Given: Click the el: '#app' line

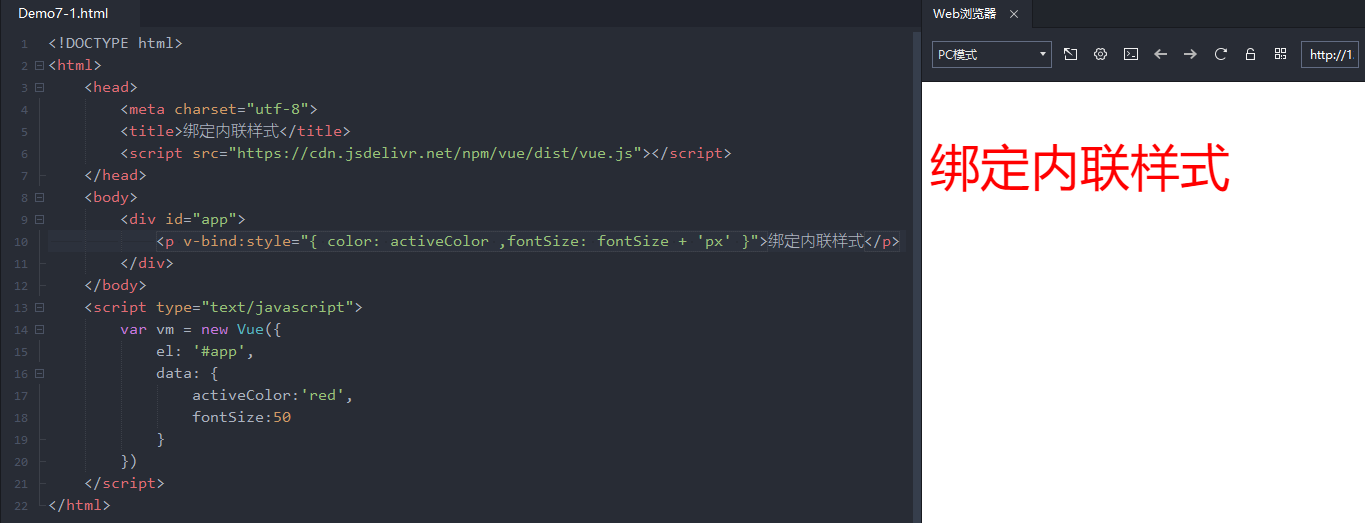Looking at the screenshot, I should [x=205, y=351].
